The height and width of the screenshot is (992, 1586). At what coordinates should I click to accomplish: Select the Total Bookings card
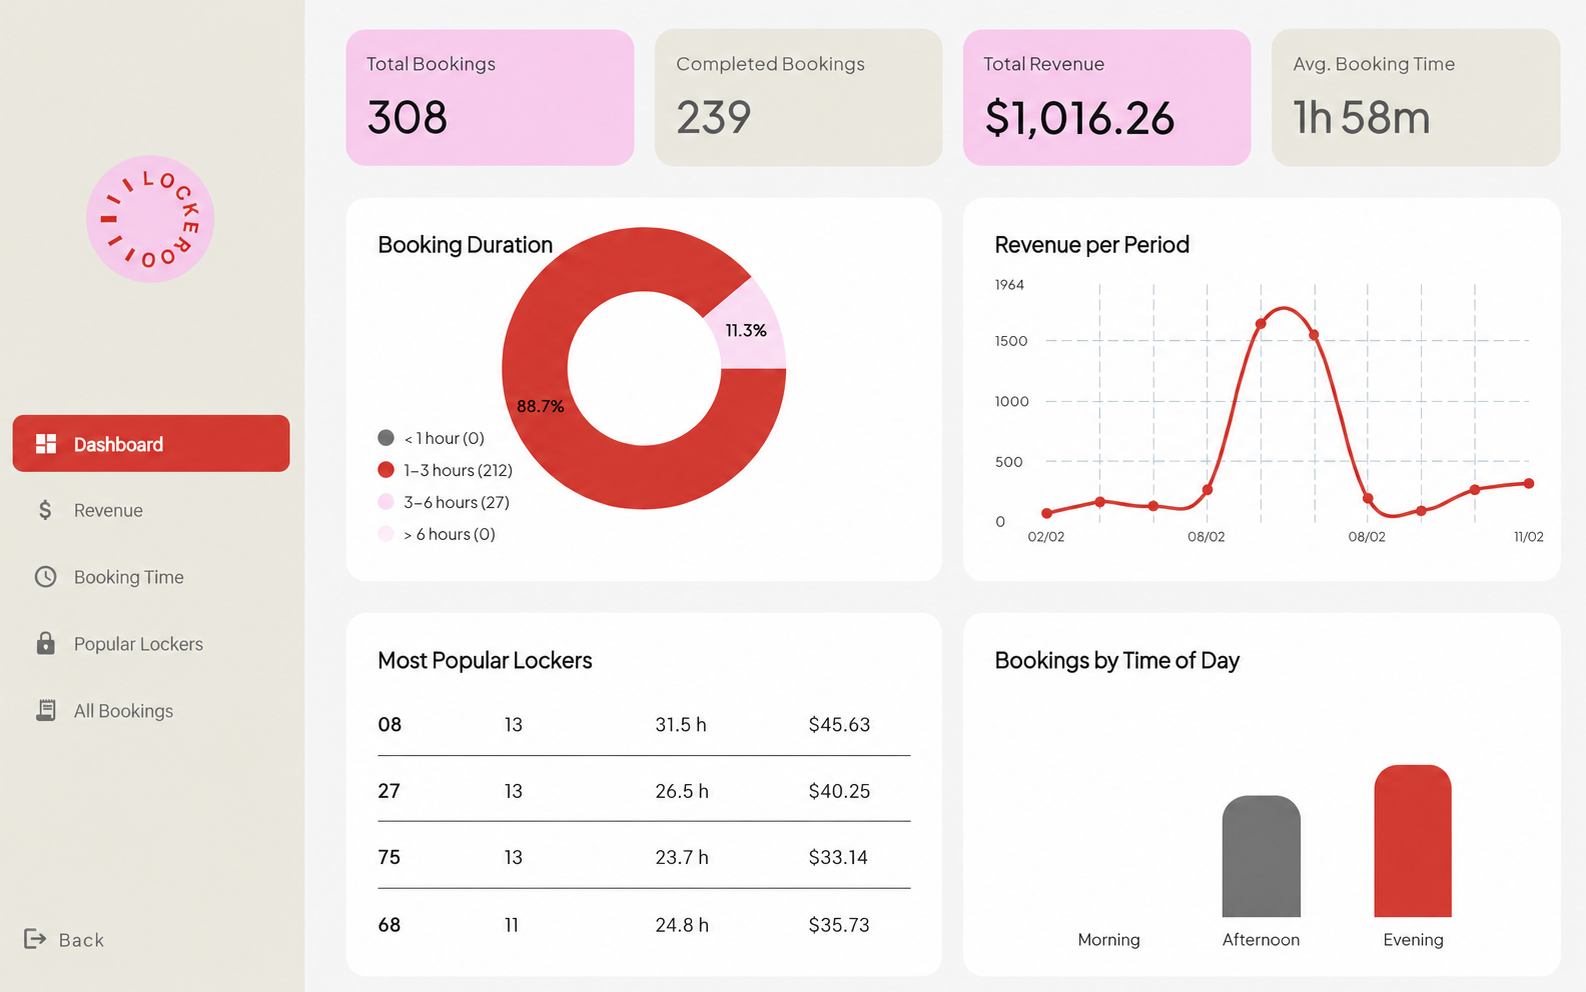coord(490,97)
